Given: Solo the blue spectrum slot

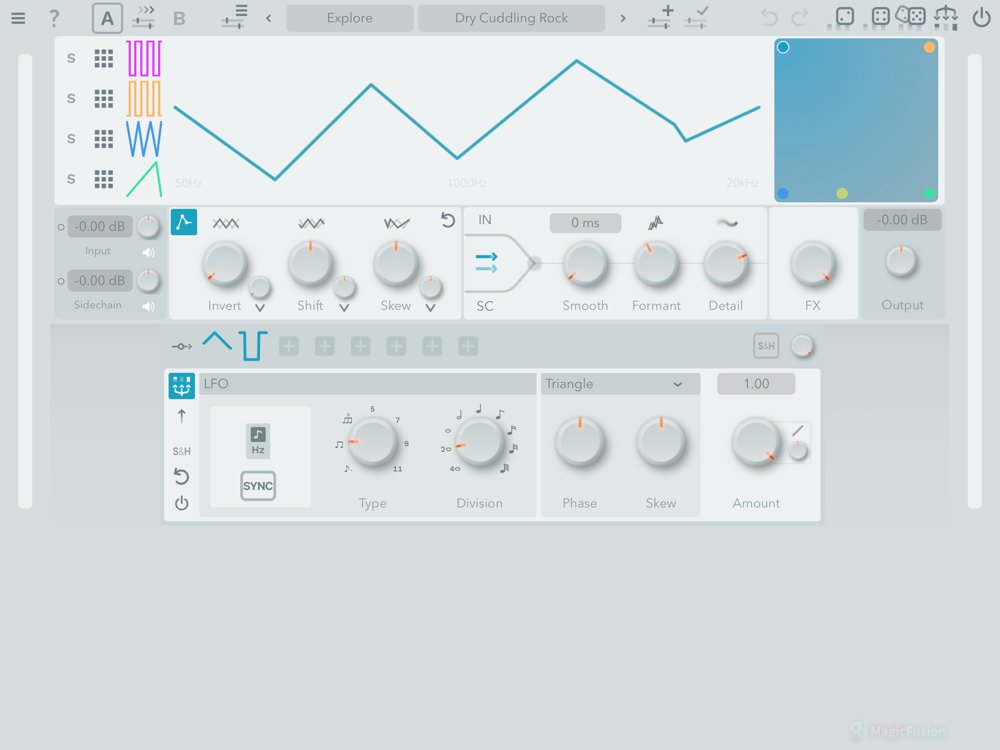Looking at the screenshot, I should coord(71,139).
